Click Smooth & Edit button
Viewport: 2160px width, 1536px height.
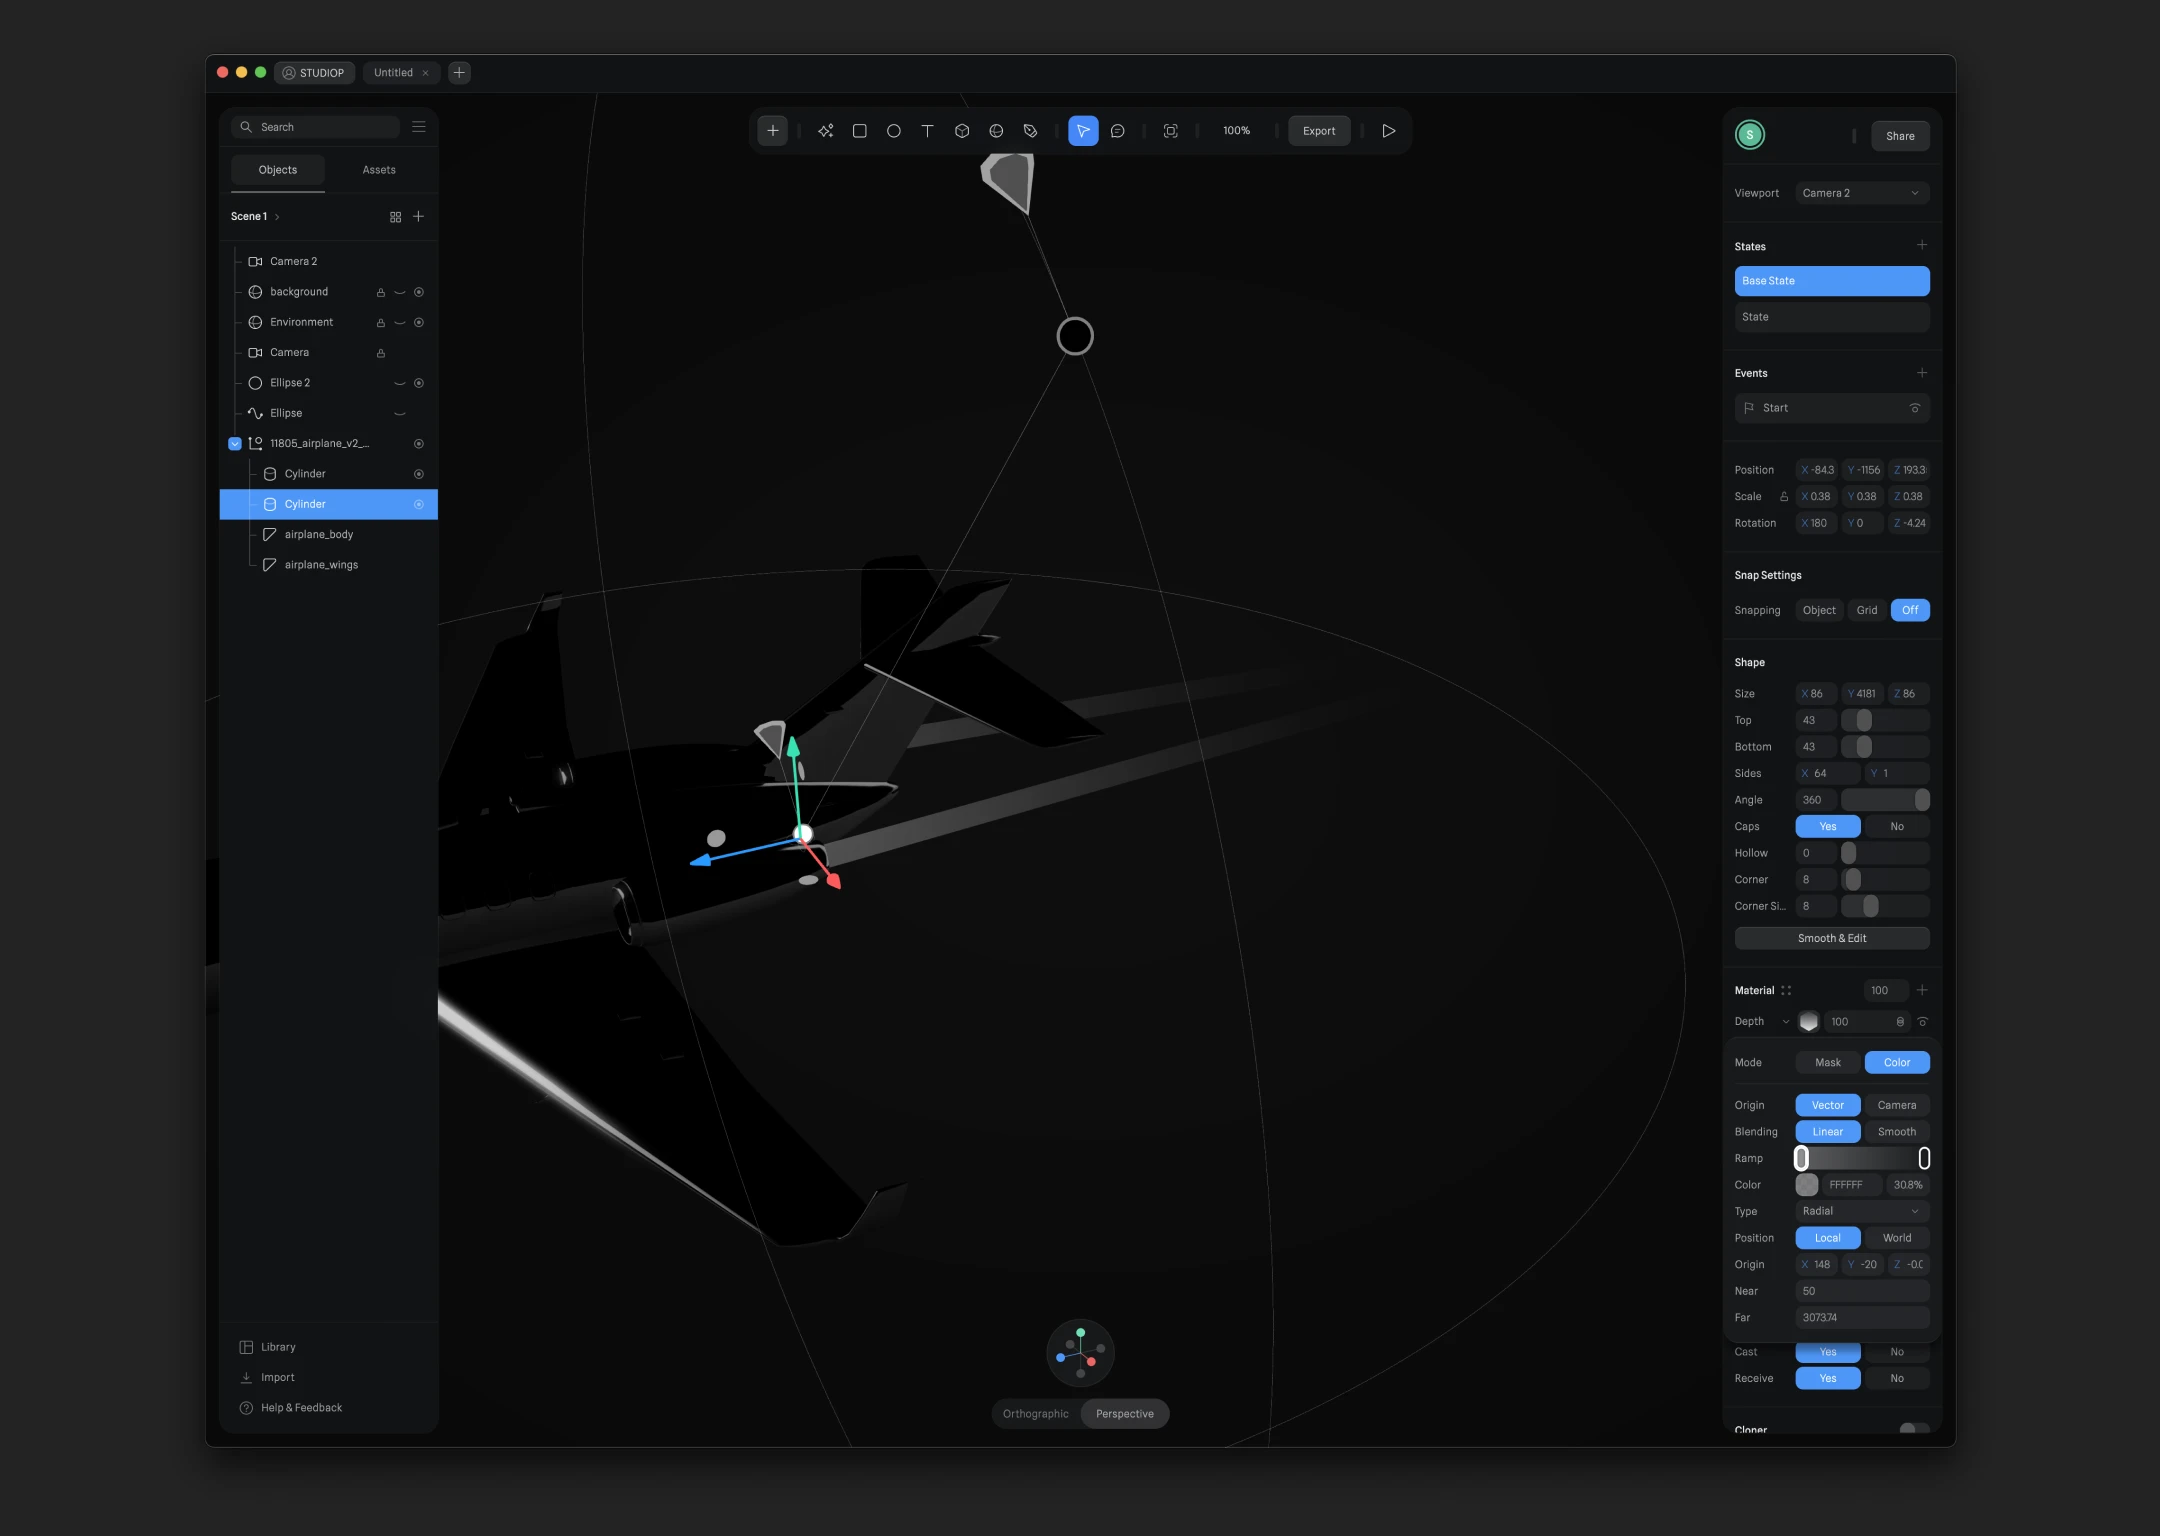point(1832,938)
